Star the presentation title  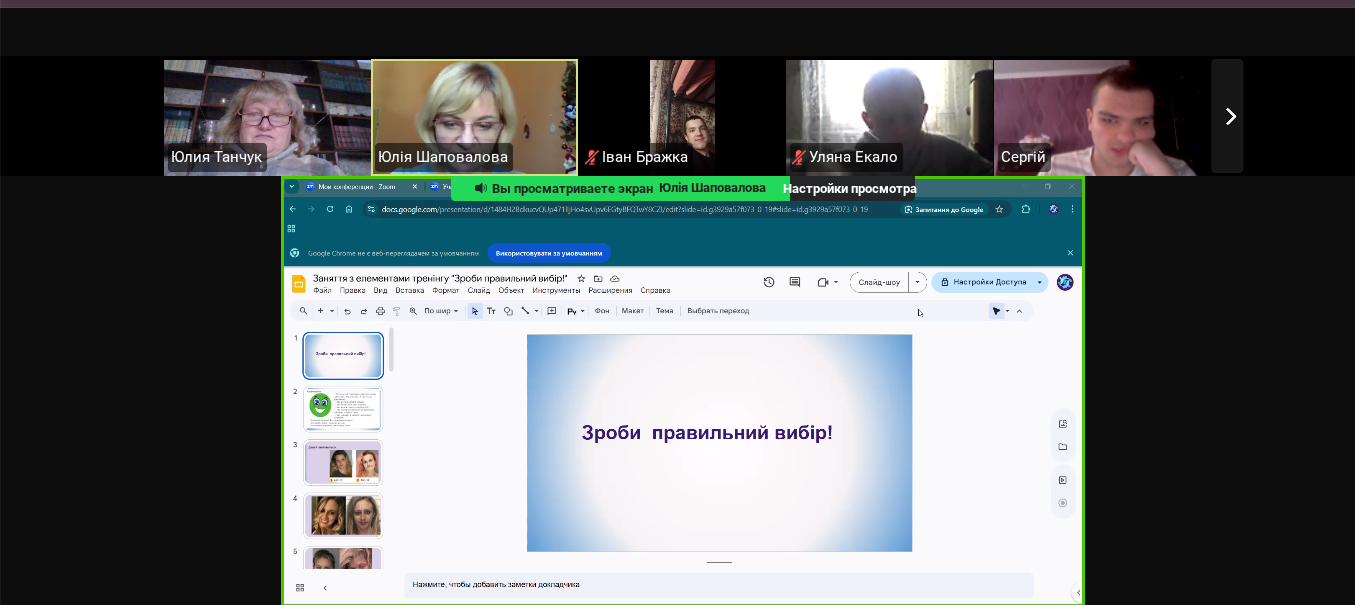(581, 278)
